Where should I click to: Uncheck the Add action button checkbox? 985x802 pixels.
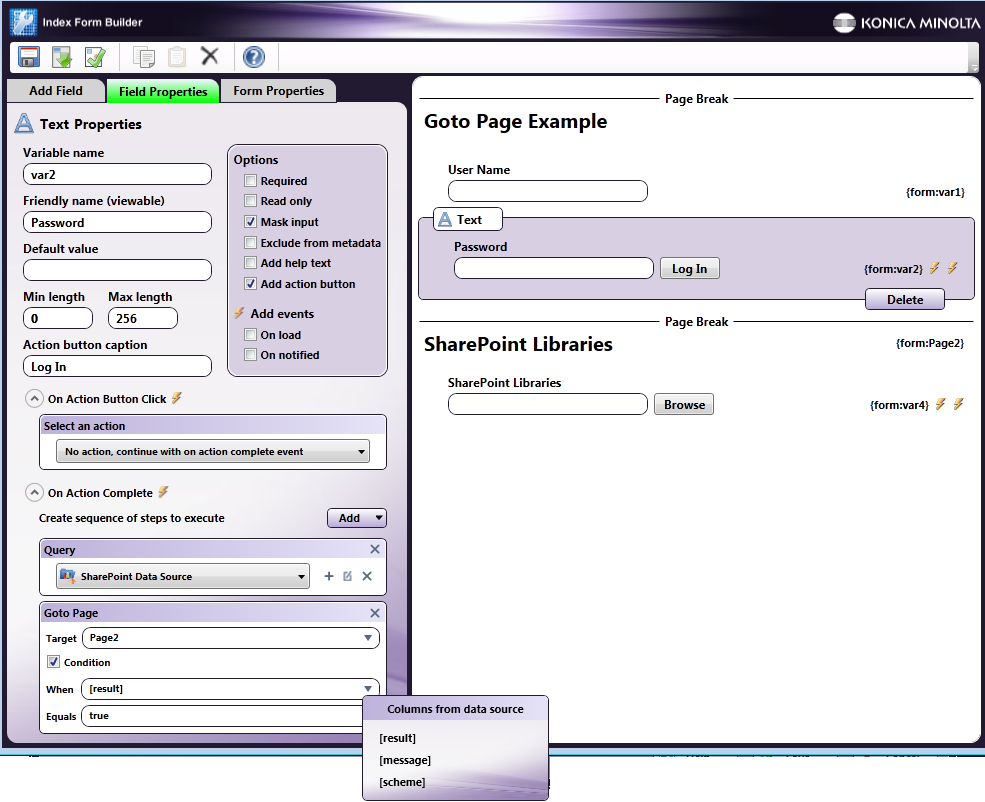tap(250, 284)
